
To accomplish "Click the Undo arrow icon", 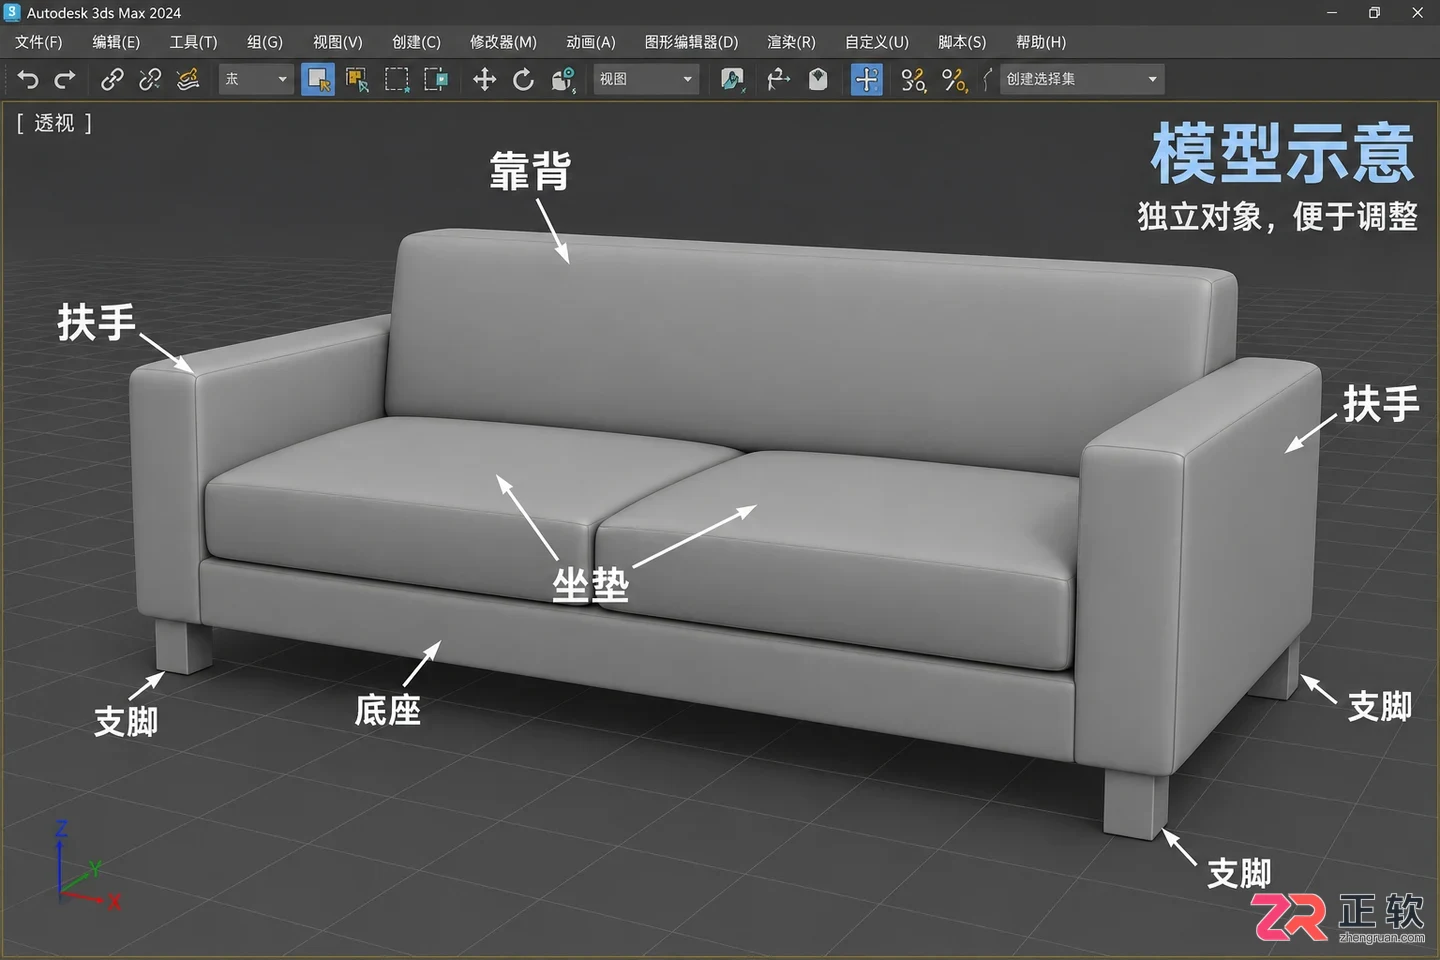I will click(x=28, y=80).
